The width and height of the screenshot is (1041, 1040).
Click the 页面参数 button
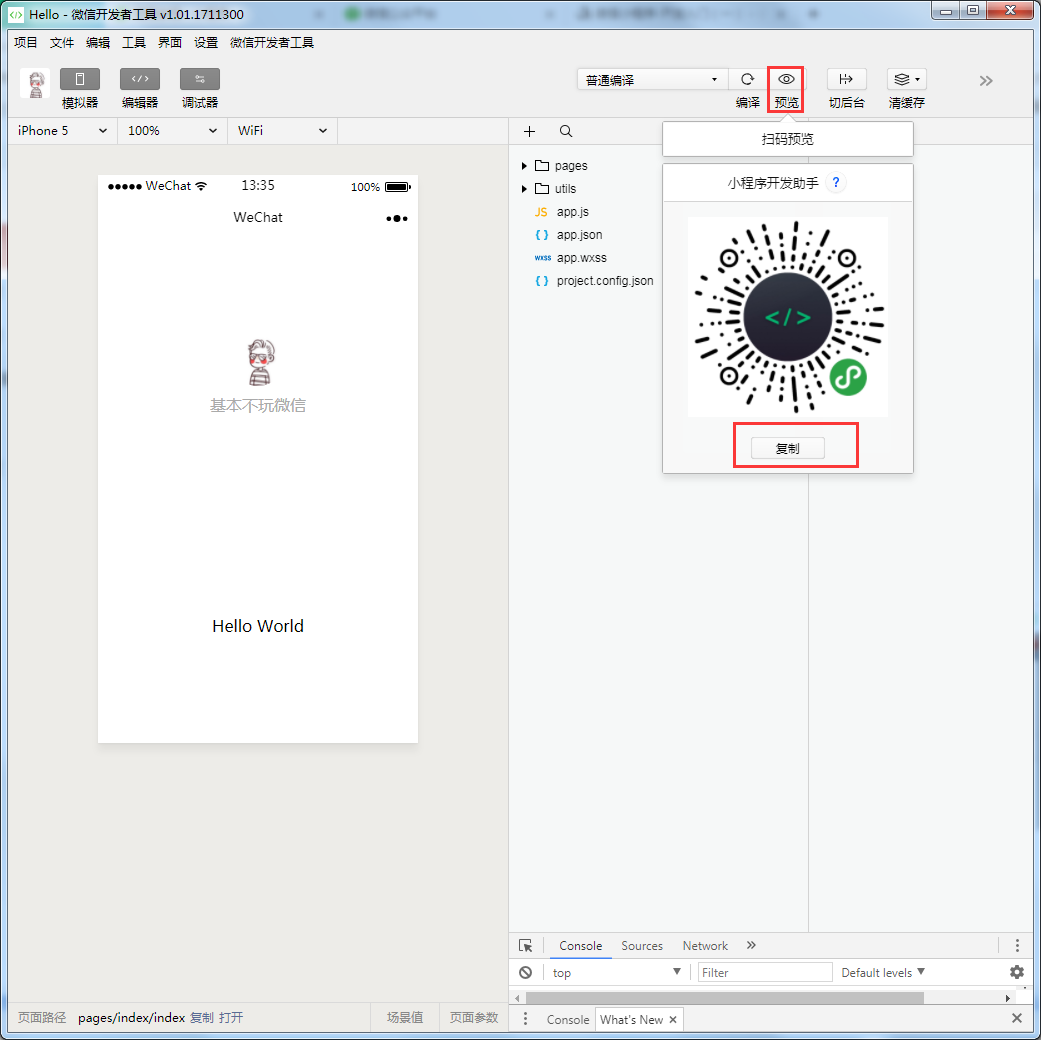pos(473,1017)
